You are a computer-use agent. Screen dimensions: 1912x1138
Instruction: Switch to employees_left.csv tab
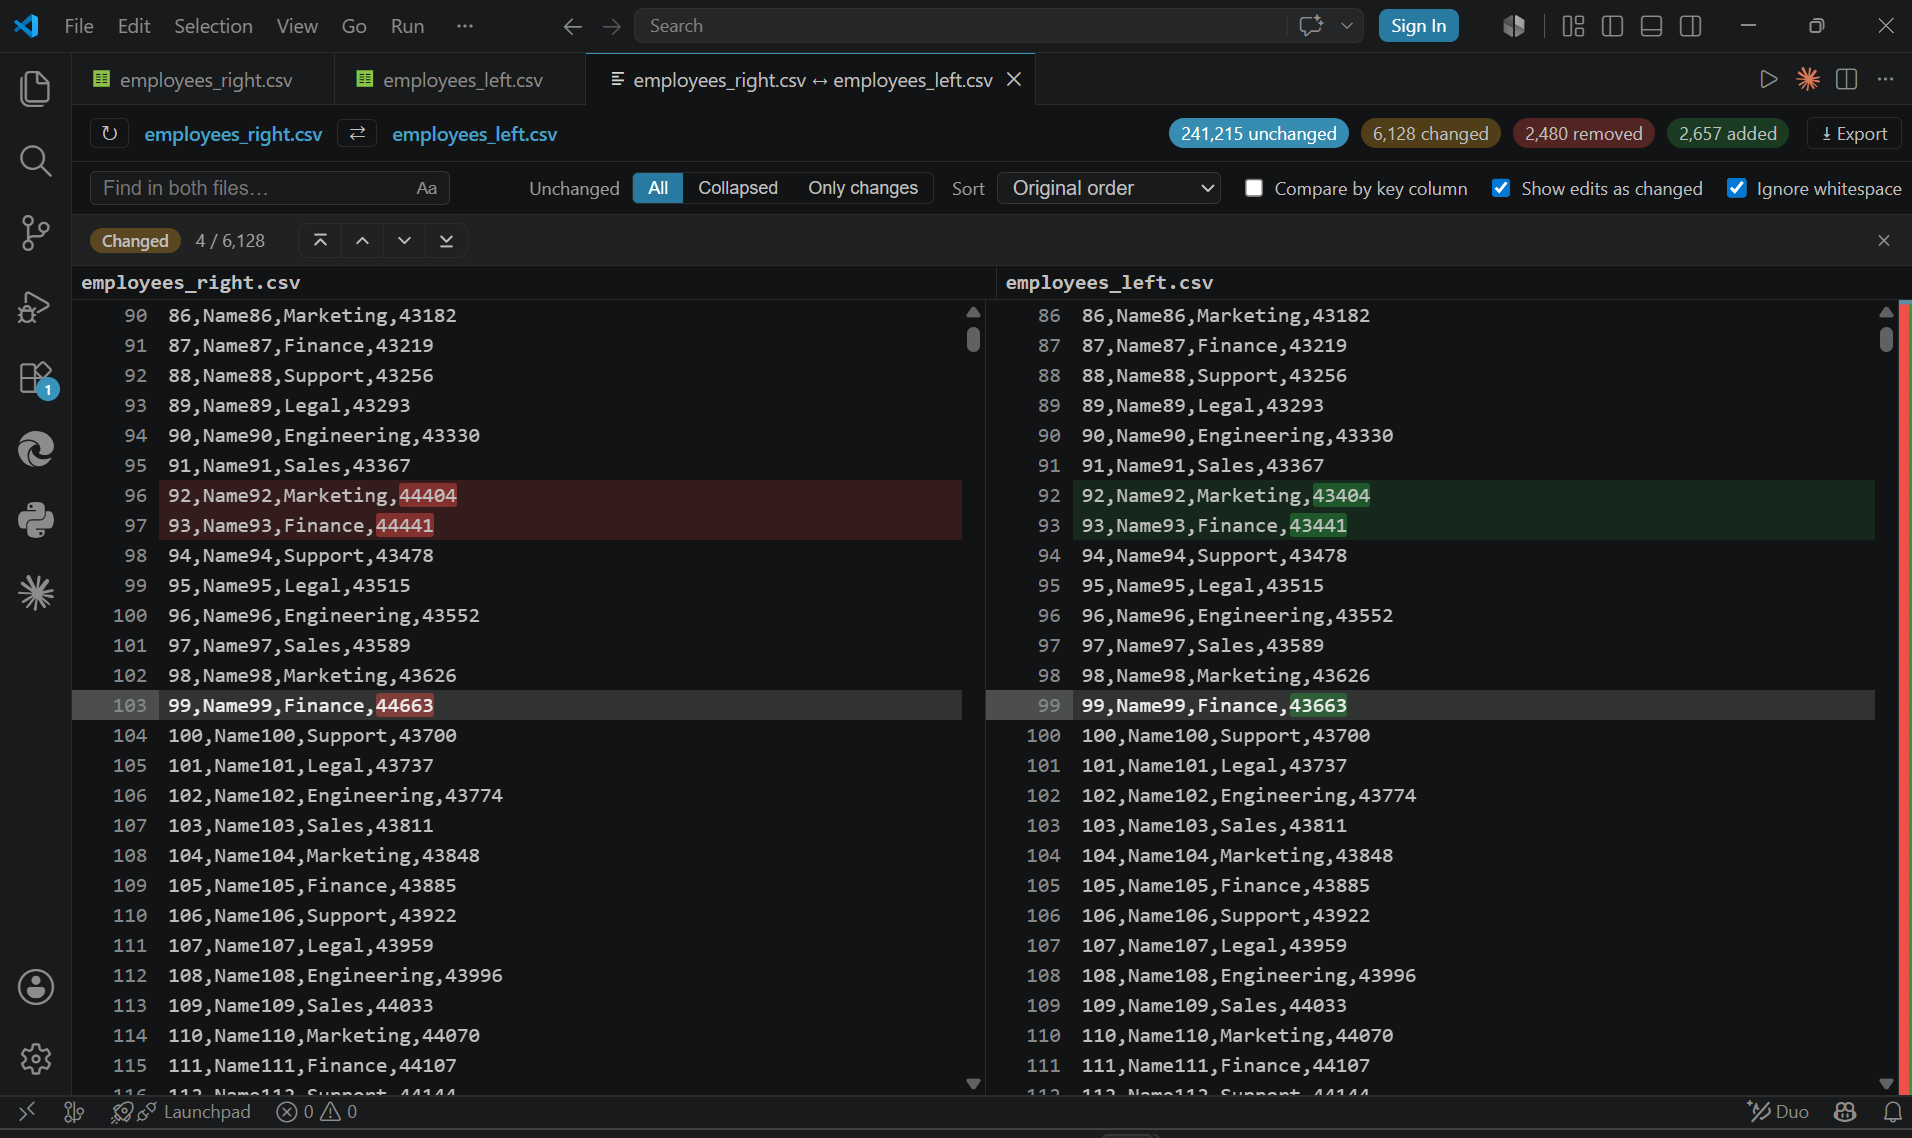click(x=461, y=80)
